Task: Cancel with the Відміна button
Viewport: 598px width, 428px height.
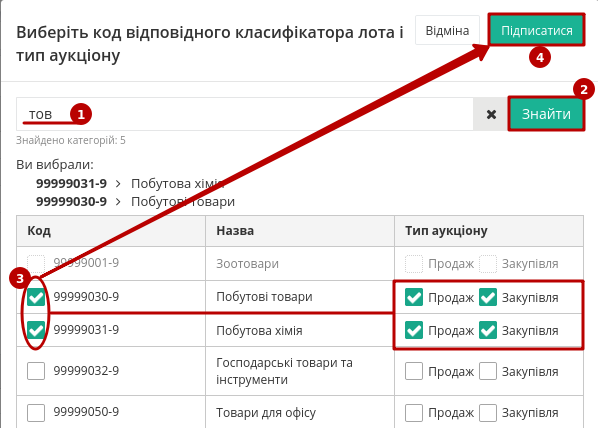Action: click(x=447, y=31)
